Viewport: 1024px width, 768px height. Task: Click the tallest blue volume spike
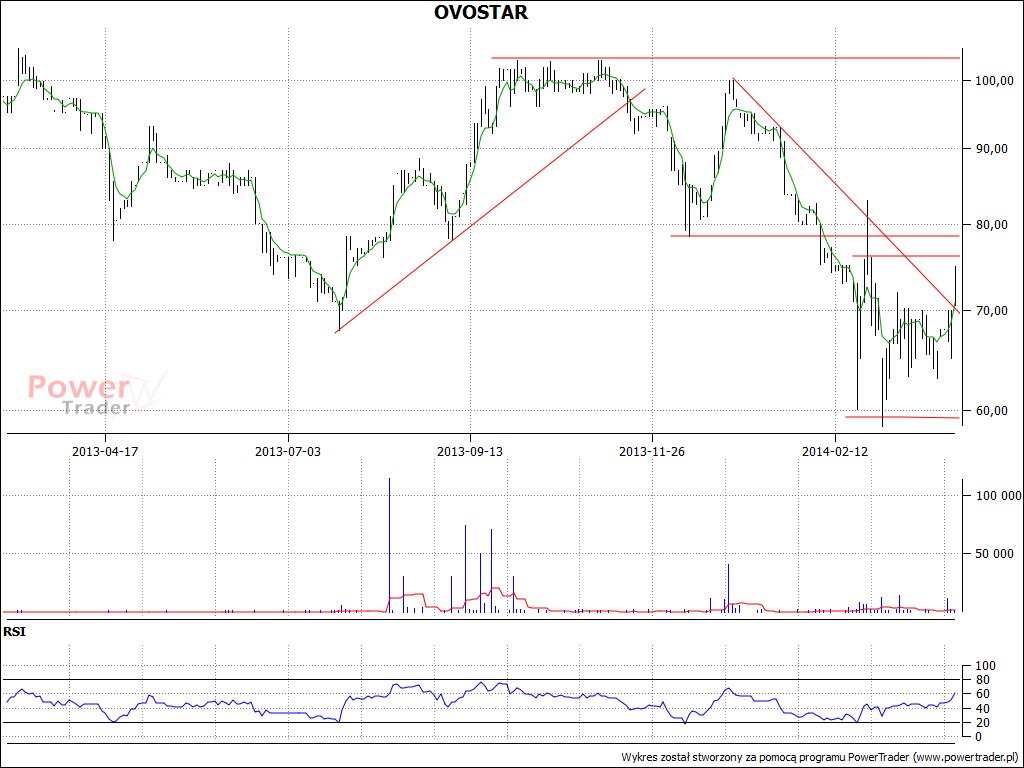(x=389, y=545)
